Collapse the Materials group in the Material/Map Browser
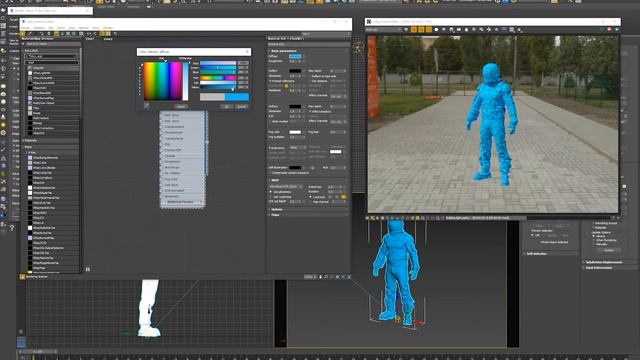 [50, 140]
